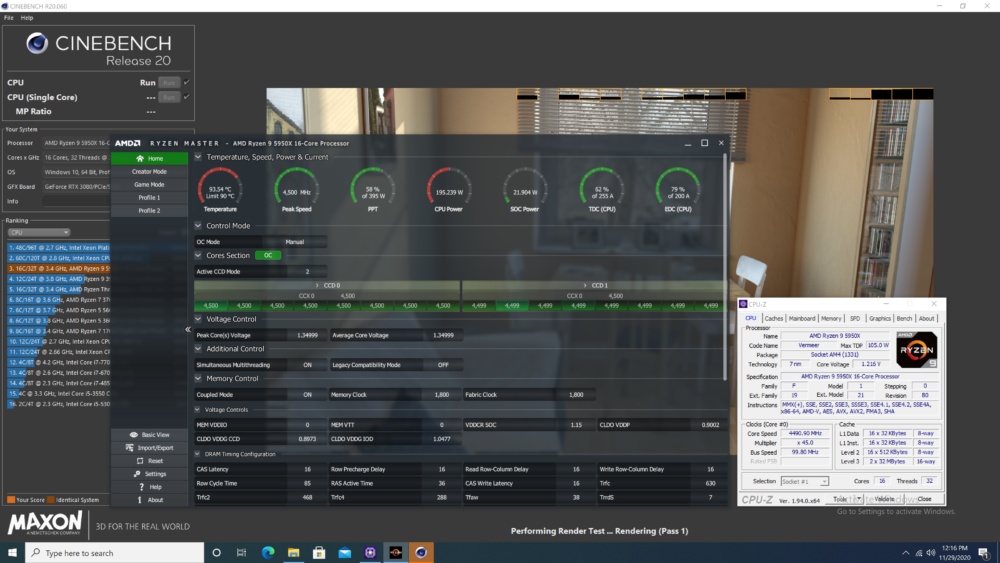The height and width of the screenshot is (563, 1000).
Task: Click the EDC (CPU) gauge
Action: coord(677,189)
